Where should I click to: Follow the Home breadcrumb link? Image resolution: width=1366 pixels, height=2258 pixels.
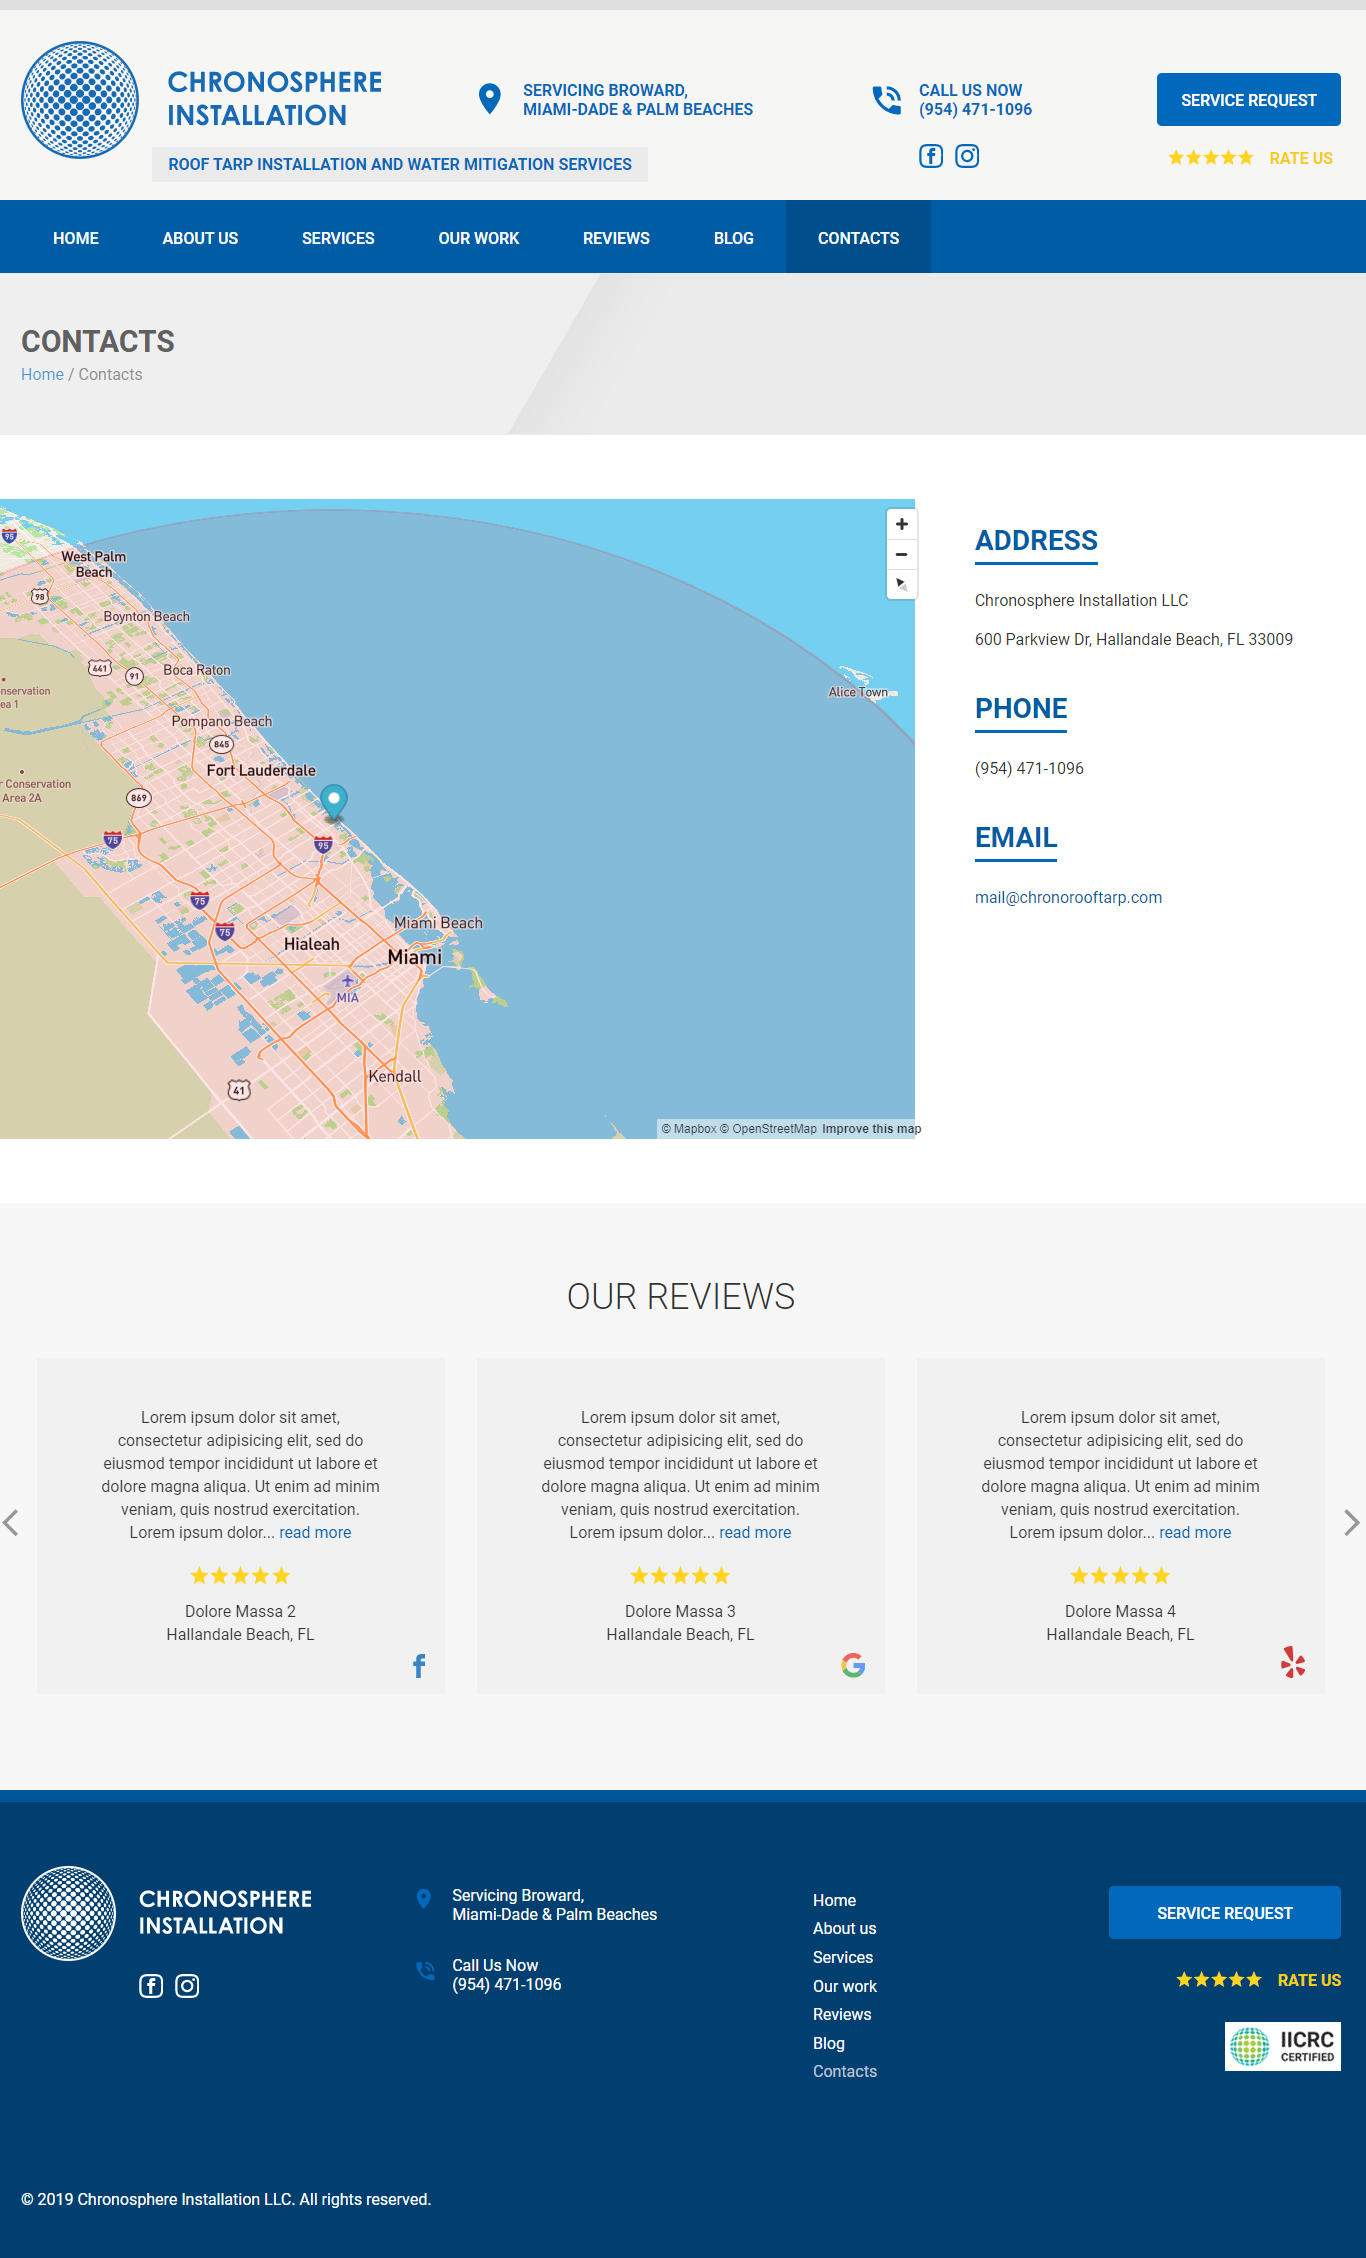pyautogui.click(x=42, y=374)
